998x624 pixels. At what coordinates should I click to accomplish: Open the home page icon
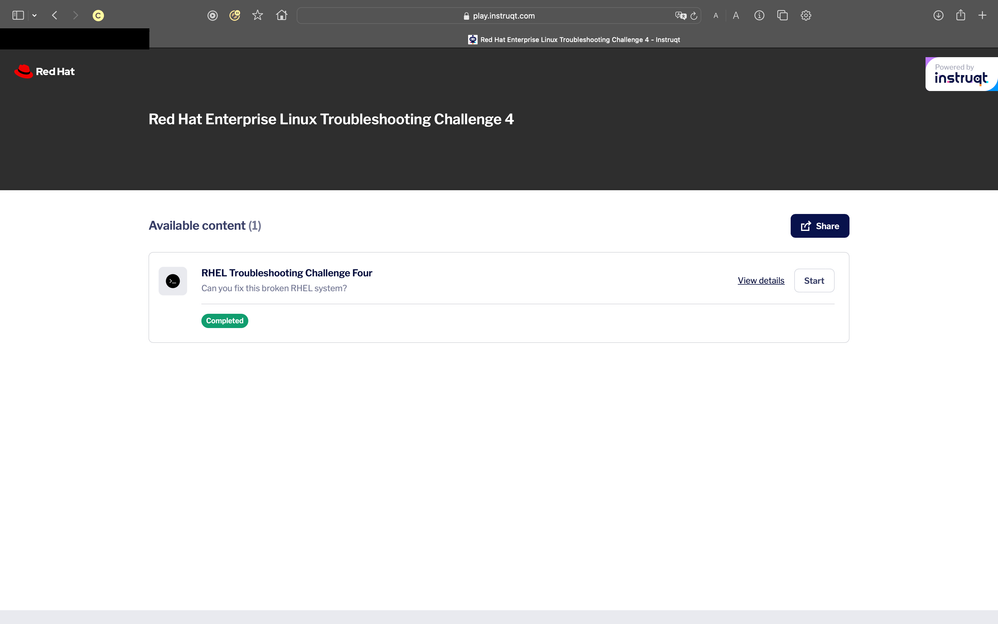[281, 16]
